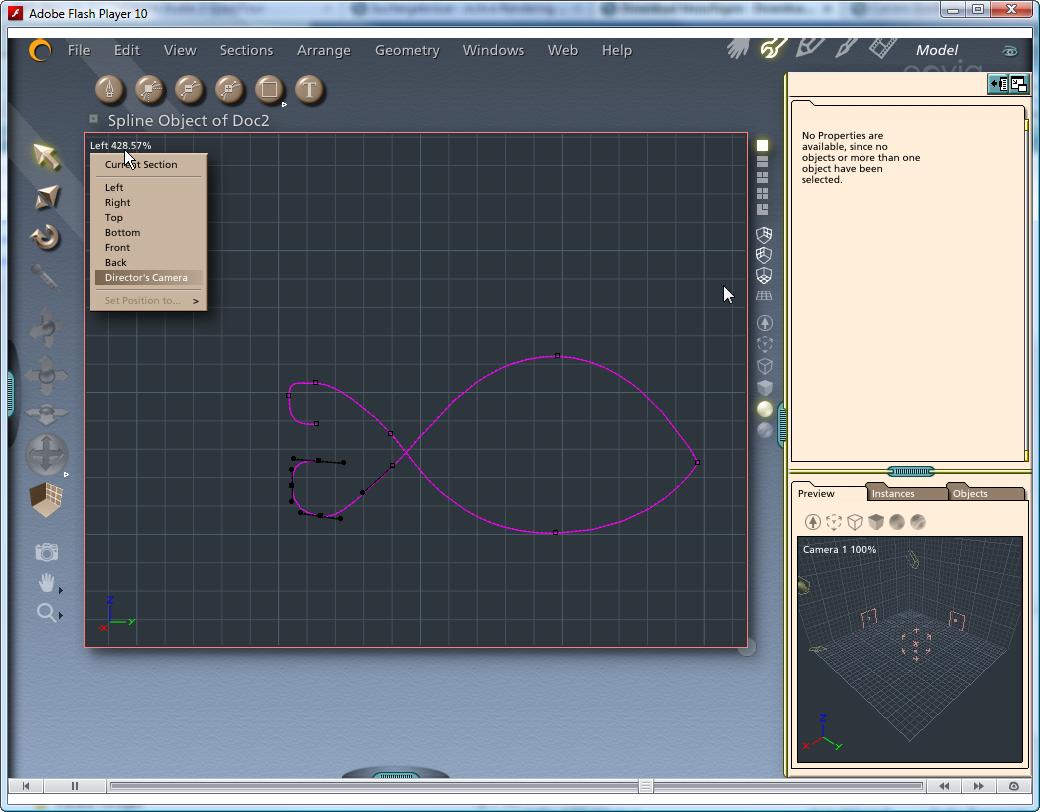The height and width of the screenshot is (812, 1040).
Task: Toggle the eye icon beside Model
Action: pyautogui.click(x=1009, y=50)
